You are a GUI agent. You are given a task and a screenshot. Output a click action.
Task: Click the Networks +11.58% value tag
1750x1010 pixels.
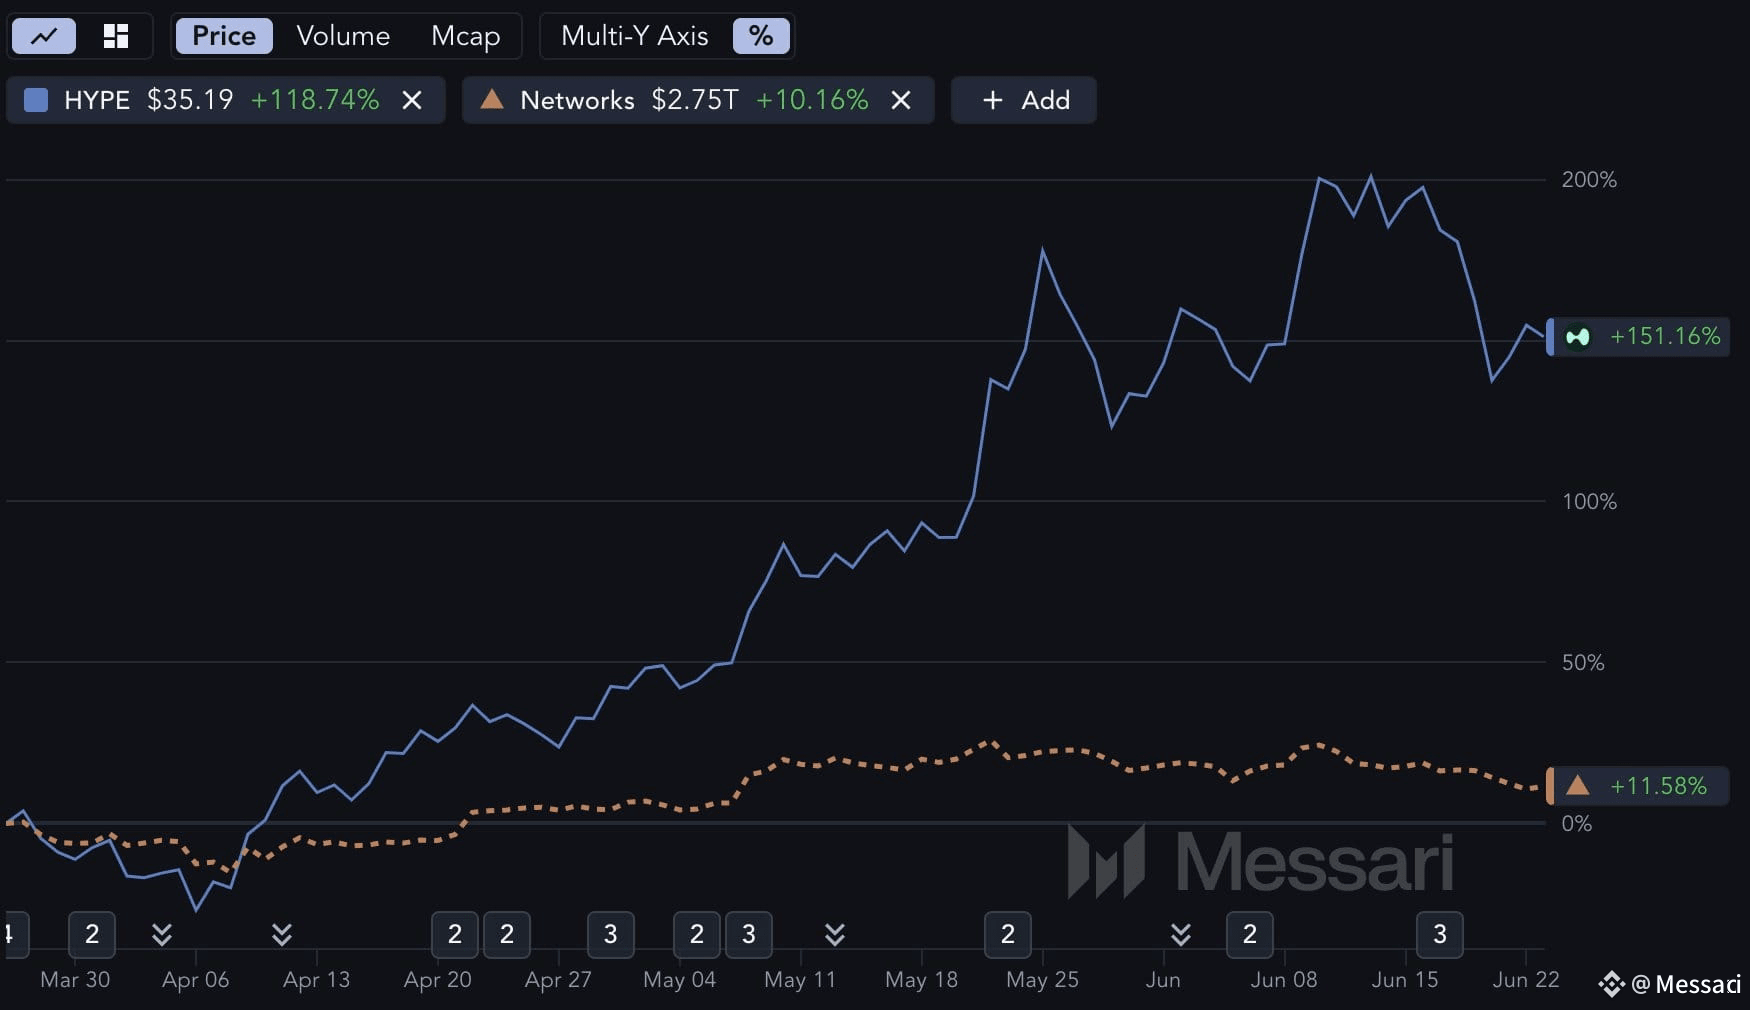click(1638, 786)
